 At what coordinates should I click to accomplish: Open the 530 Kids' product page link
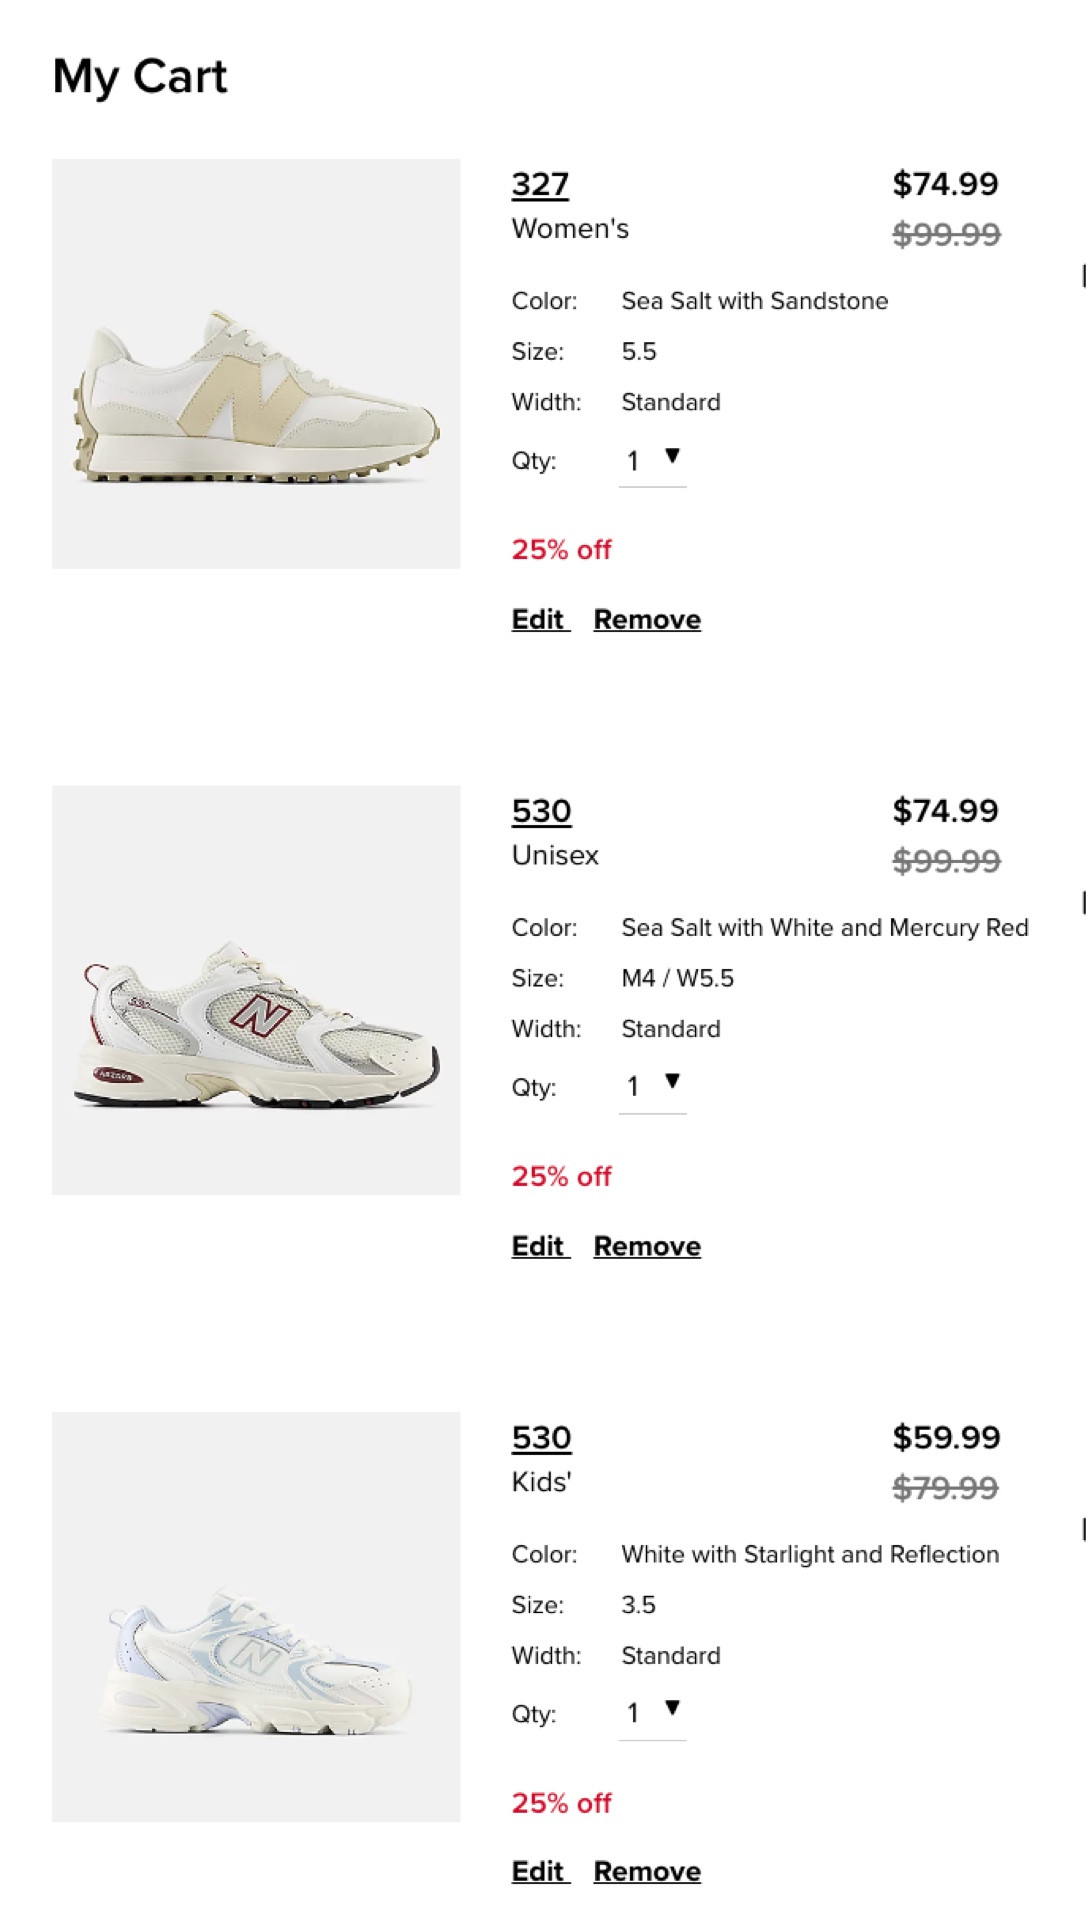540,1435
